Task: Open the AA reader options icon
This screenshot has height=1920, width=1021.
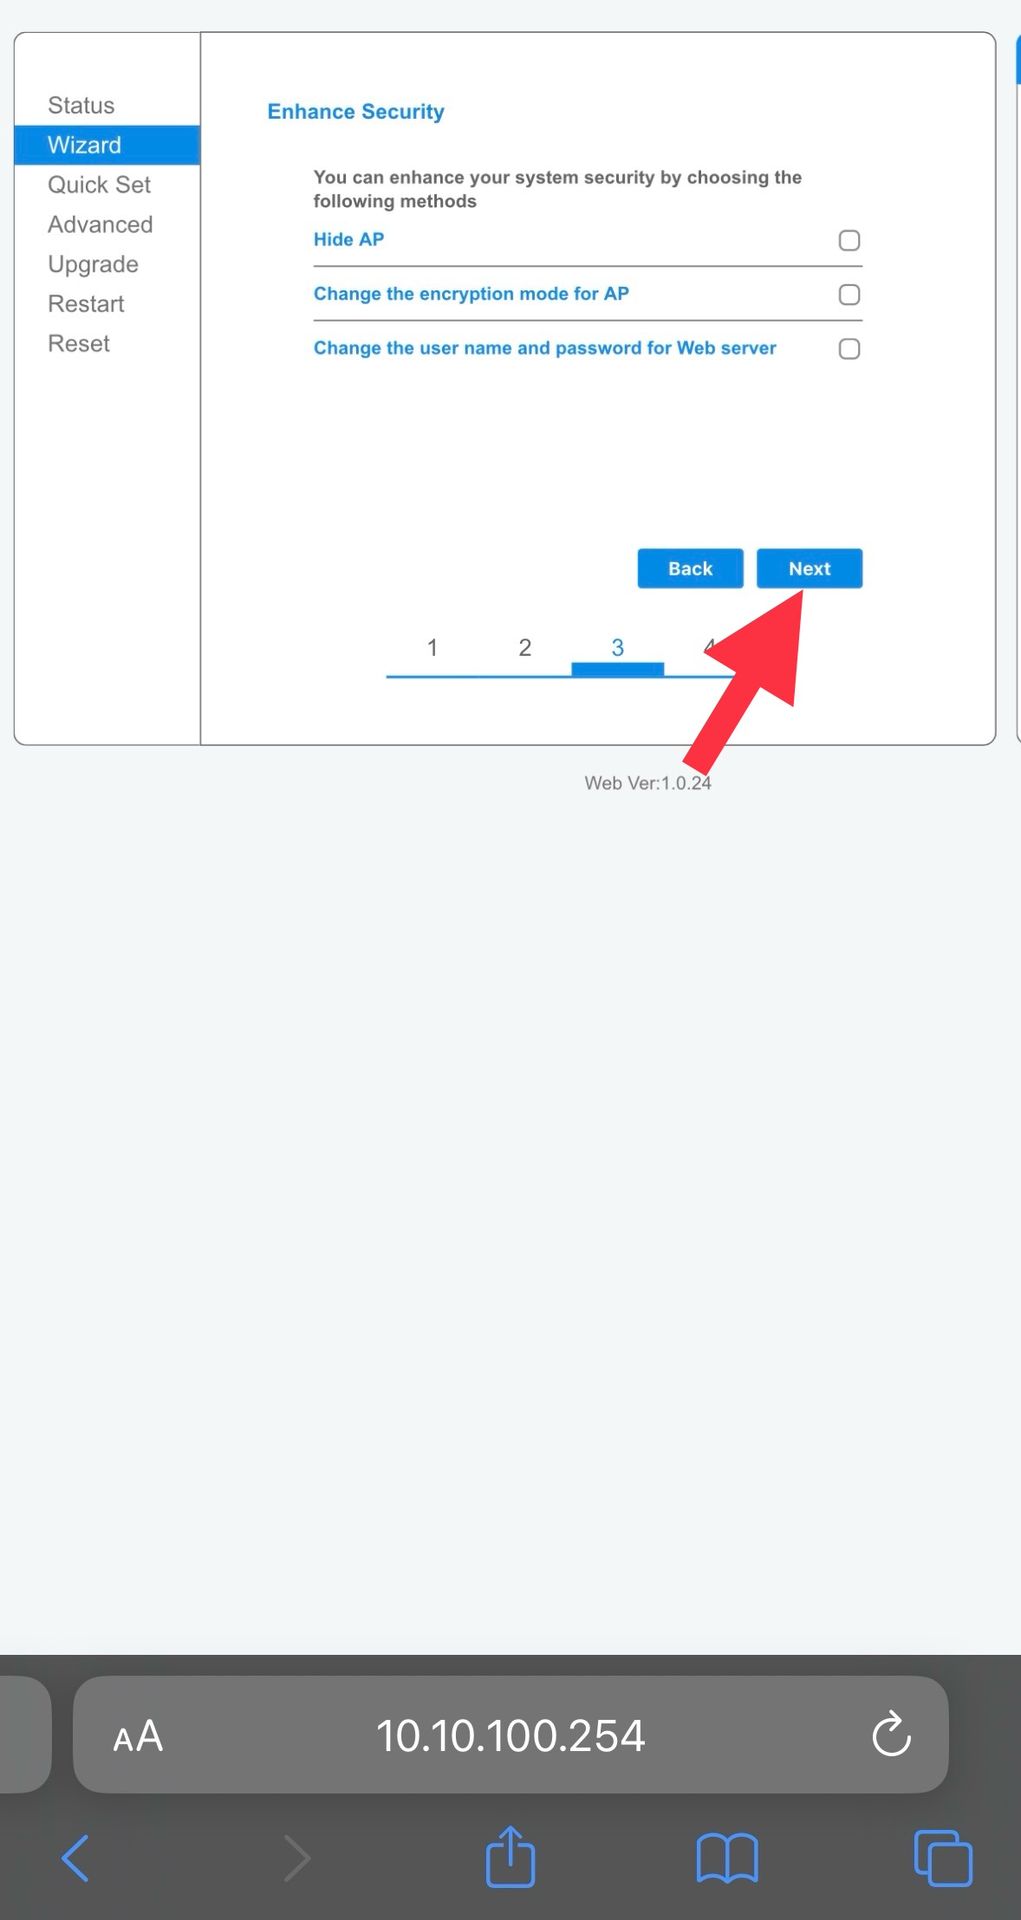Action: (138, 1736)
